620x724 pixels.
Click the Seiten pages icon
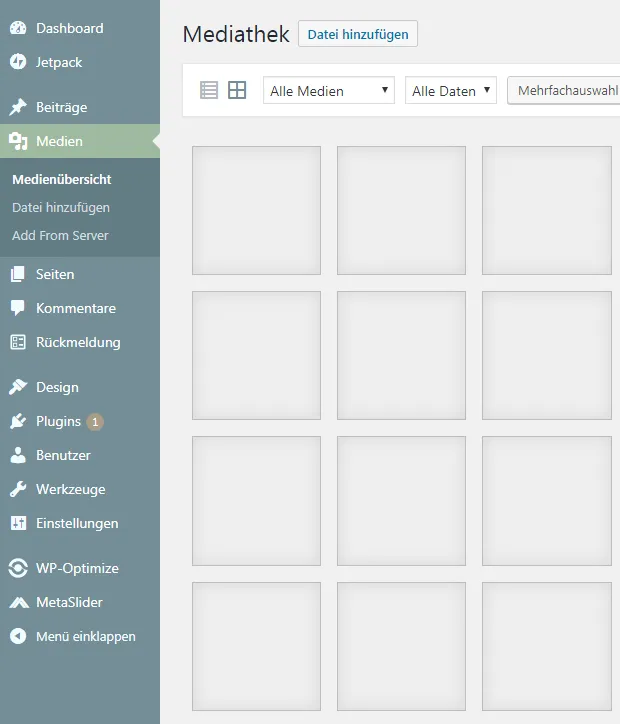pyautogui.click(x=18, y=274)
